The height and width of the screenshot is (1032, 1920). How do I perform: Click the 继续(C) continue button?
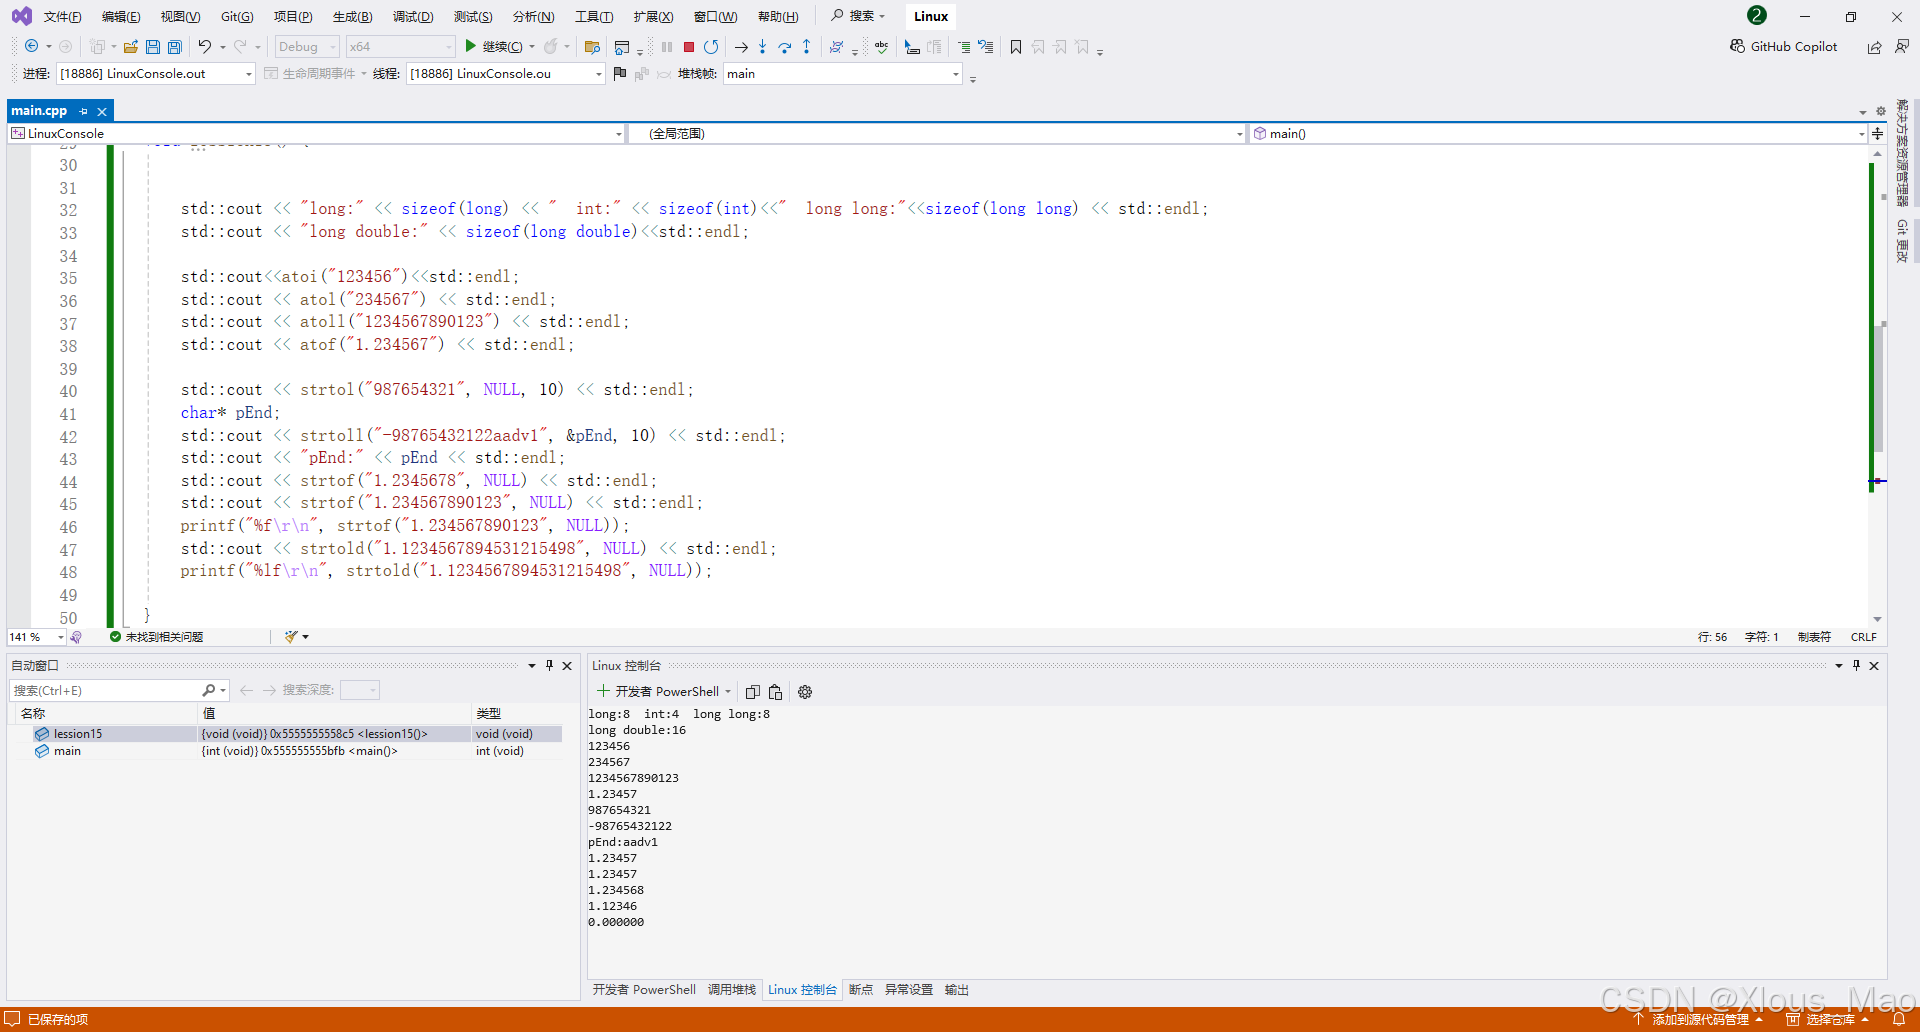click(x=496, y=46)
